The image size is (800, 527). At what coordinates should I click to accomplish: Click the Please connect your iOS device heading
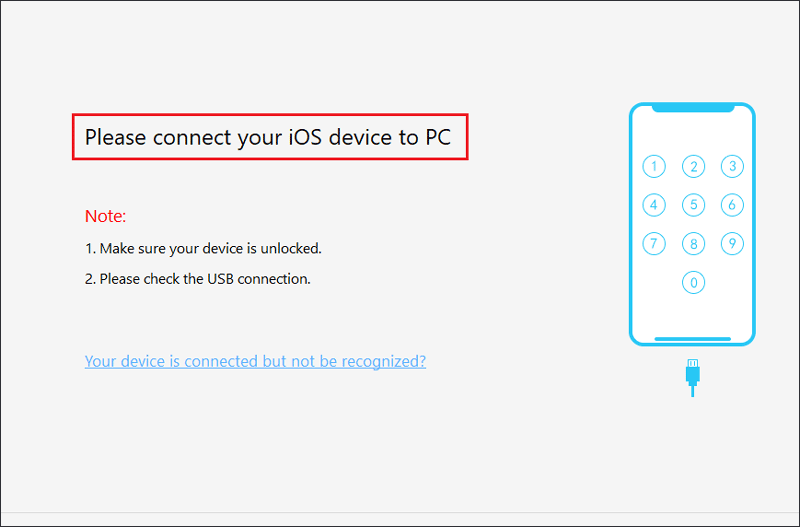(268, 137)
